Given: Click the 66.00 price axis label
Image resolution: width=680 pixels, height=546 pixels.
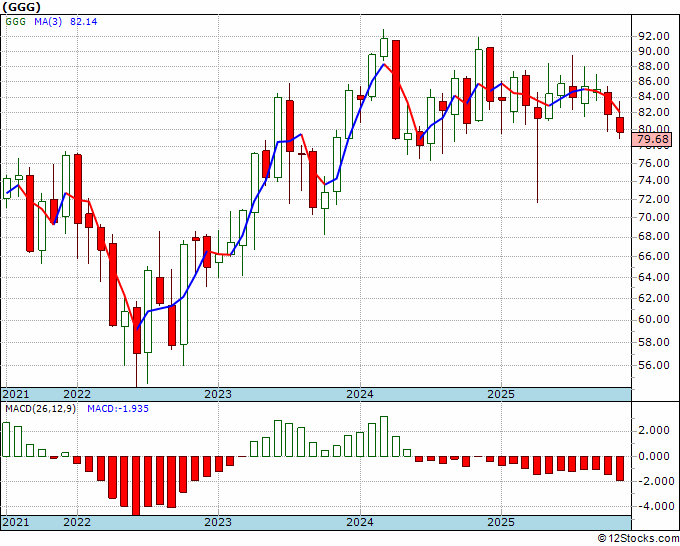Looking at the screenshot, I should 654,256.
